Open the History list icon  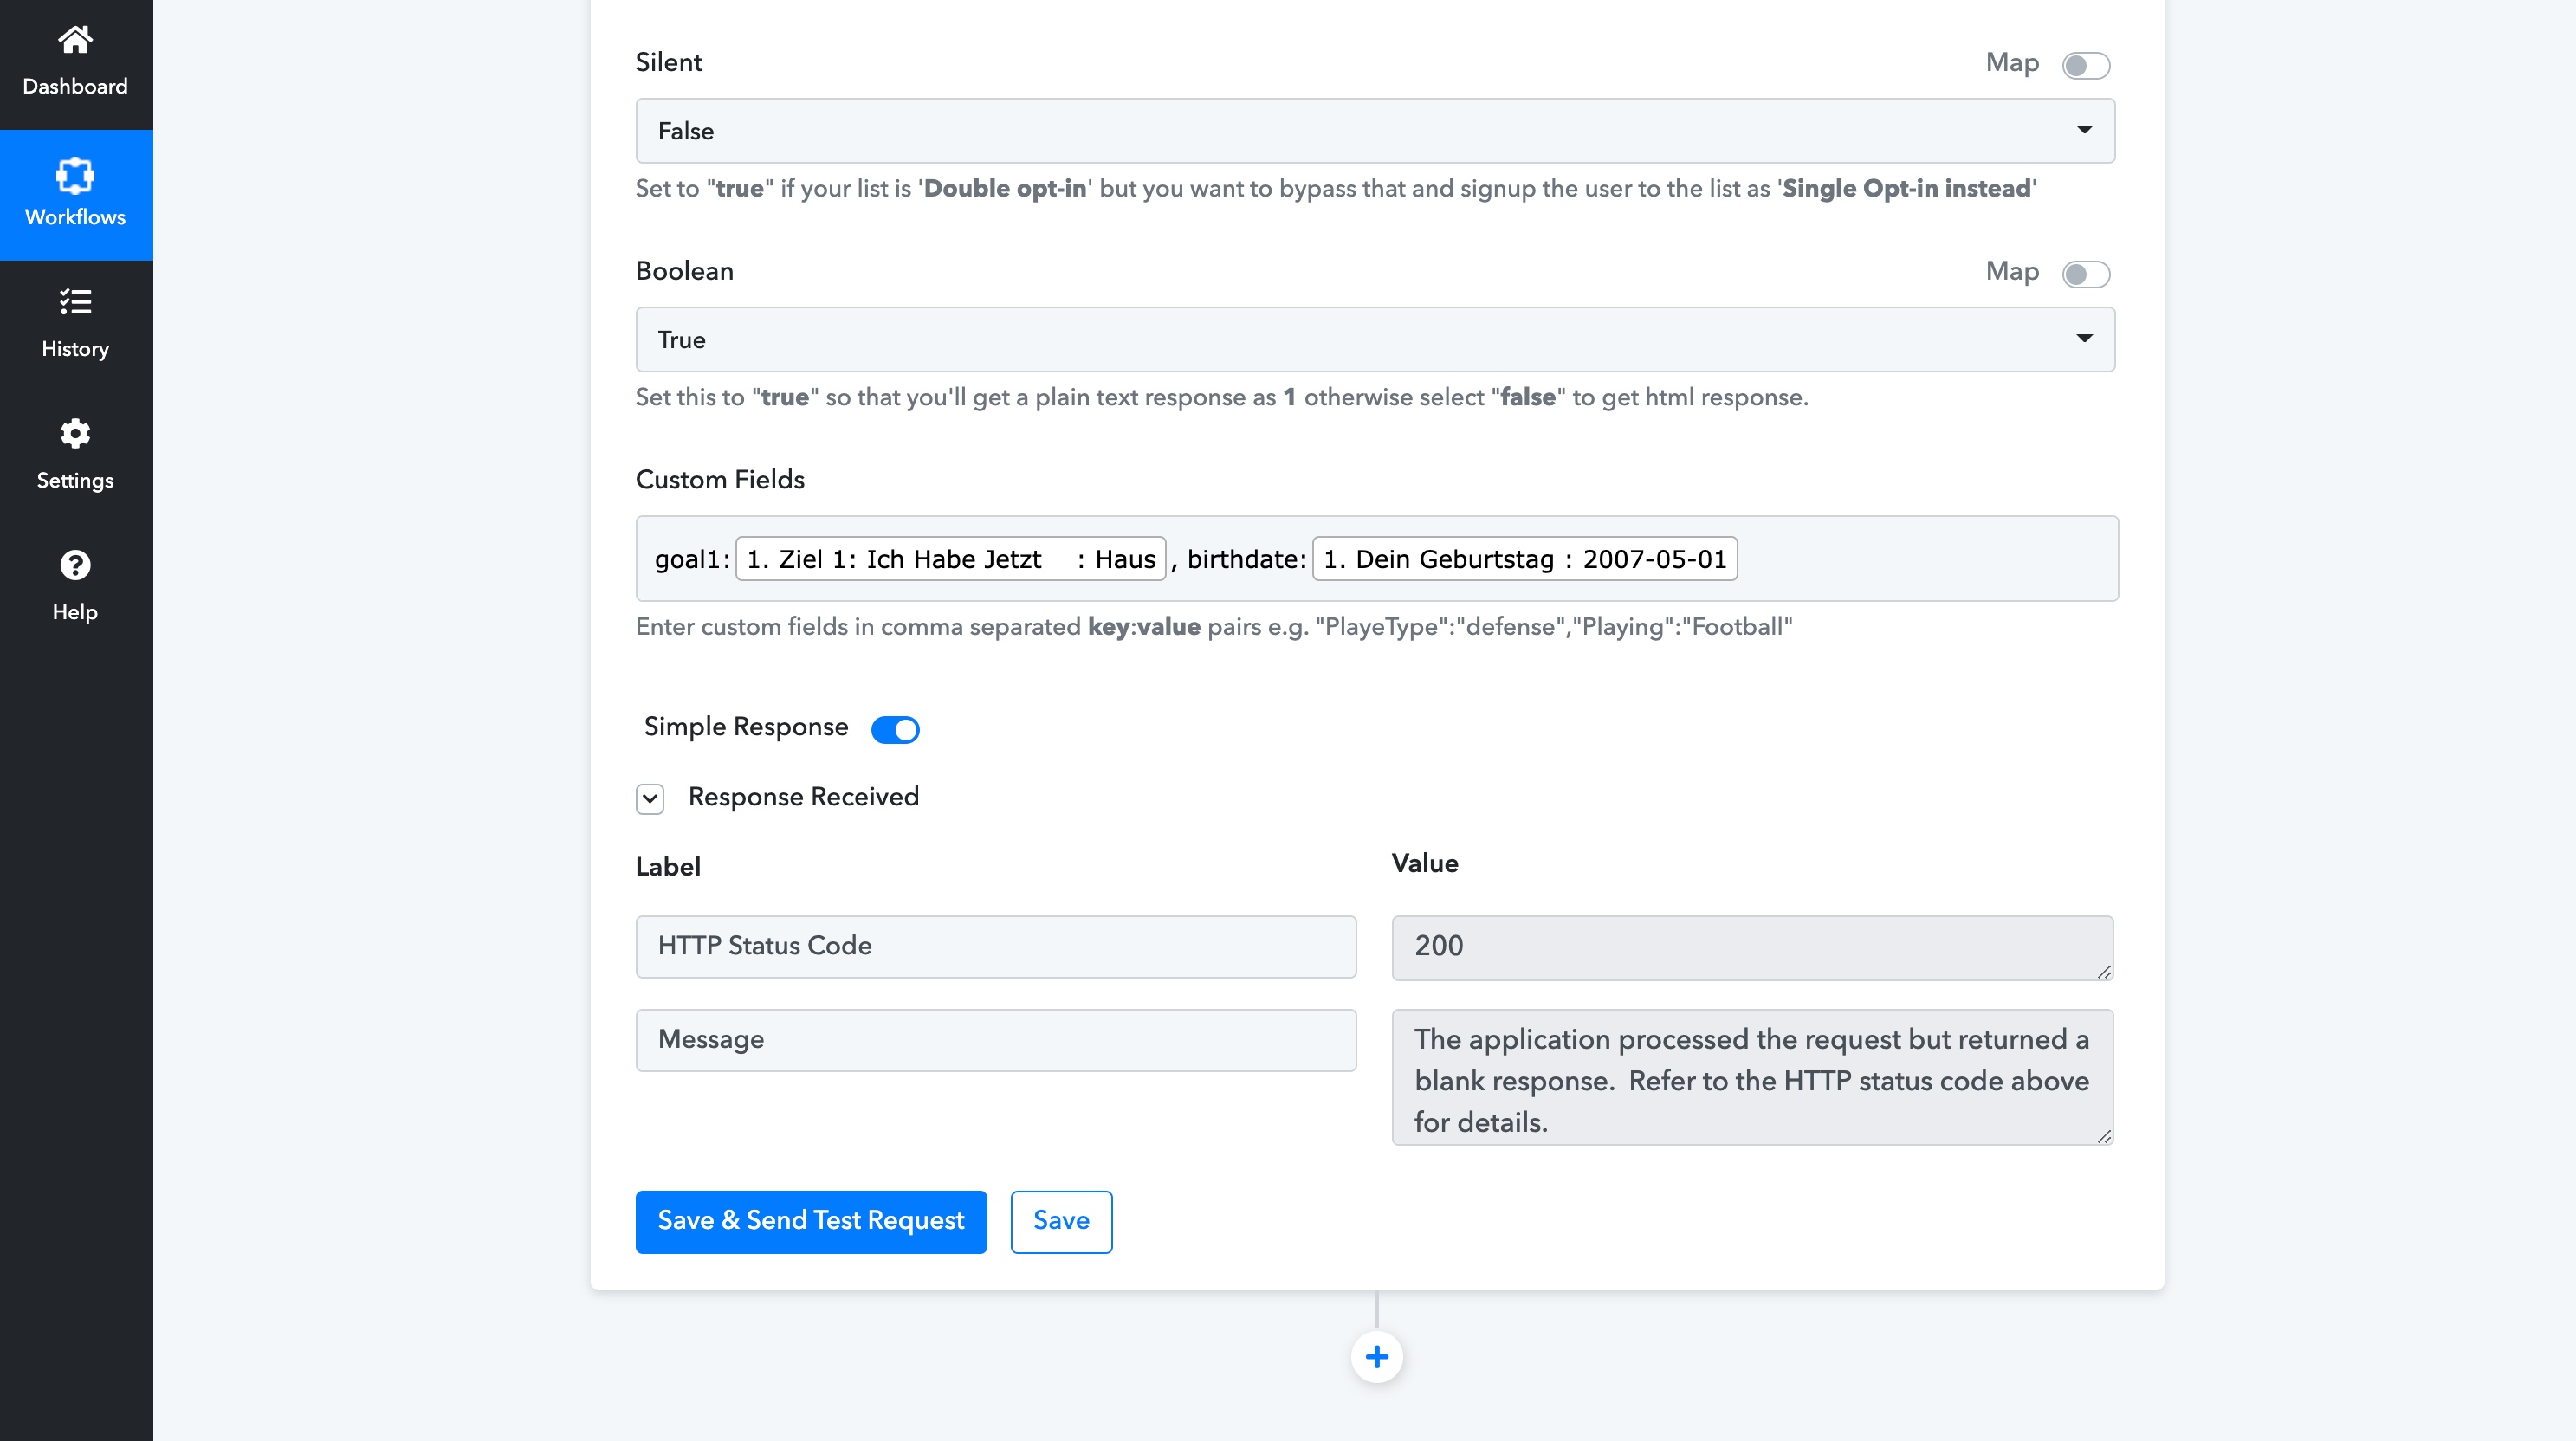[75, 302]
